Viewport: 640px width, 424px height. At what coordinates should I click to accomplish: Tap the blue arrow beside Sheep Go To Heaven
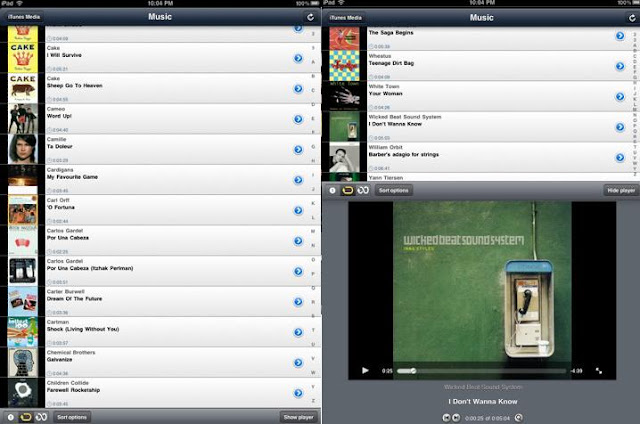click(298, 89)
